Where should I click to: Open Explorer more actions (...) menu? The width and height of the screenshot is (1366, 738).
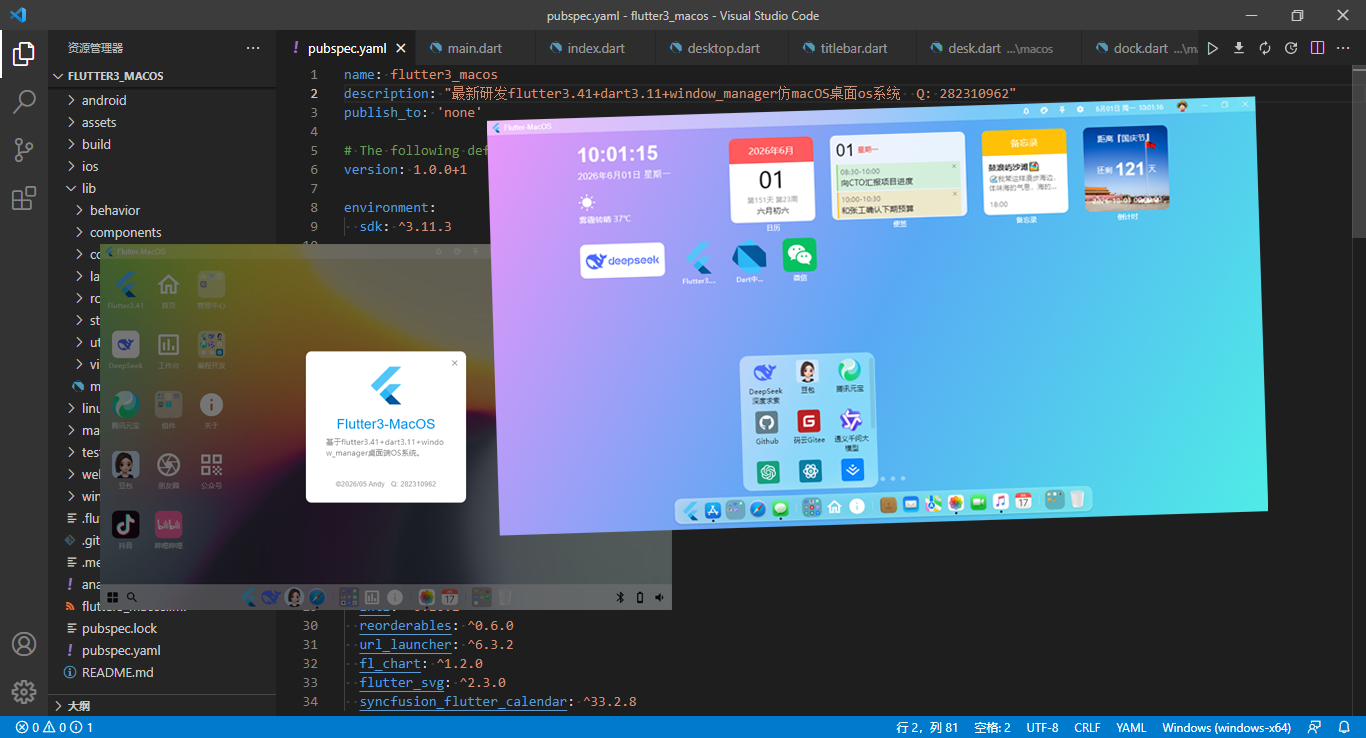click(x=253, y=48)
